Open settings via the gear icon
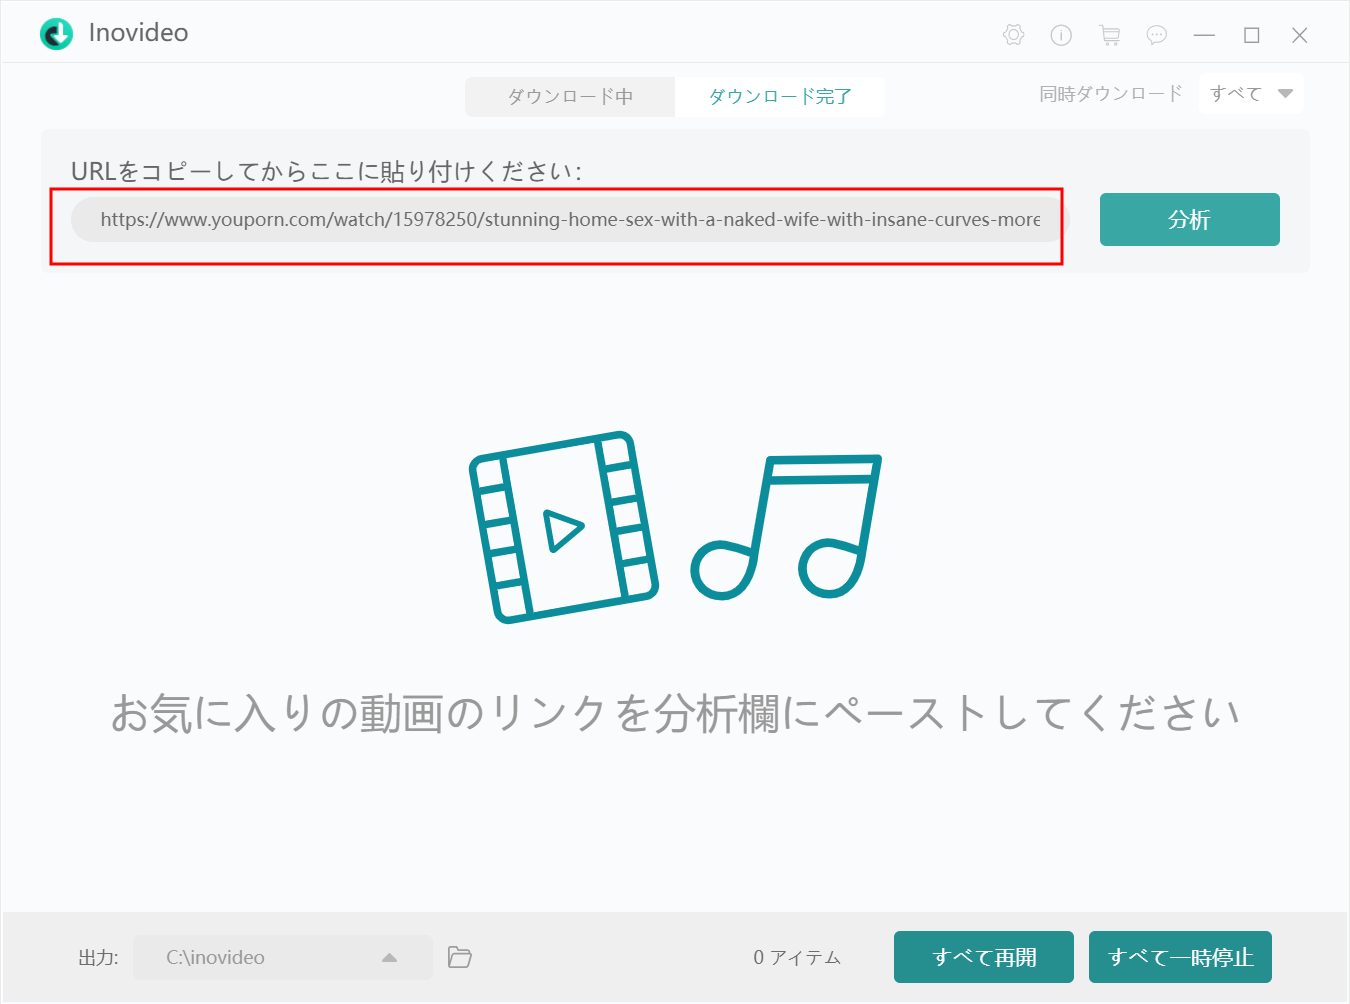 [x=1013, y=35]
